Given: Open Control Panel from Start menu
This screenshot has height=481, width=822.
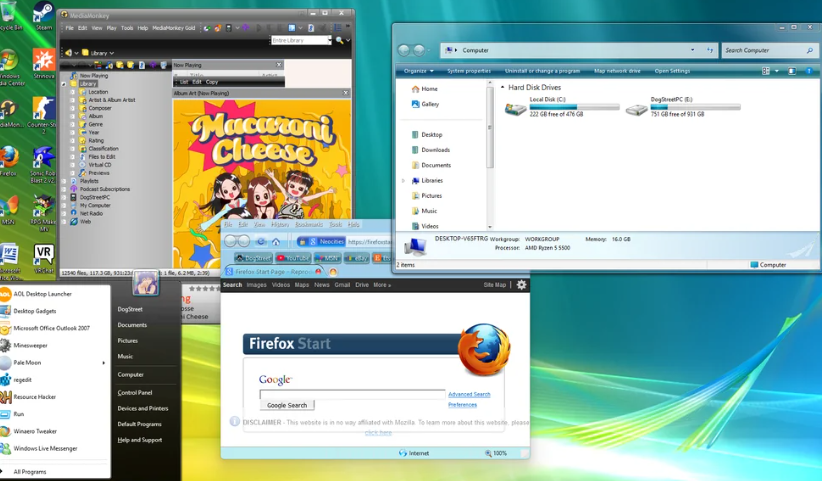Looking at the screenshot, I should pyautogui.click(x=135, y=392).
